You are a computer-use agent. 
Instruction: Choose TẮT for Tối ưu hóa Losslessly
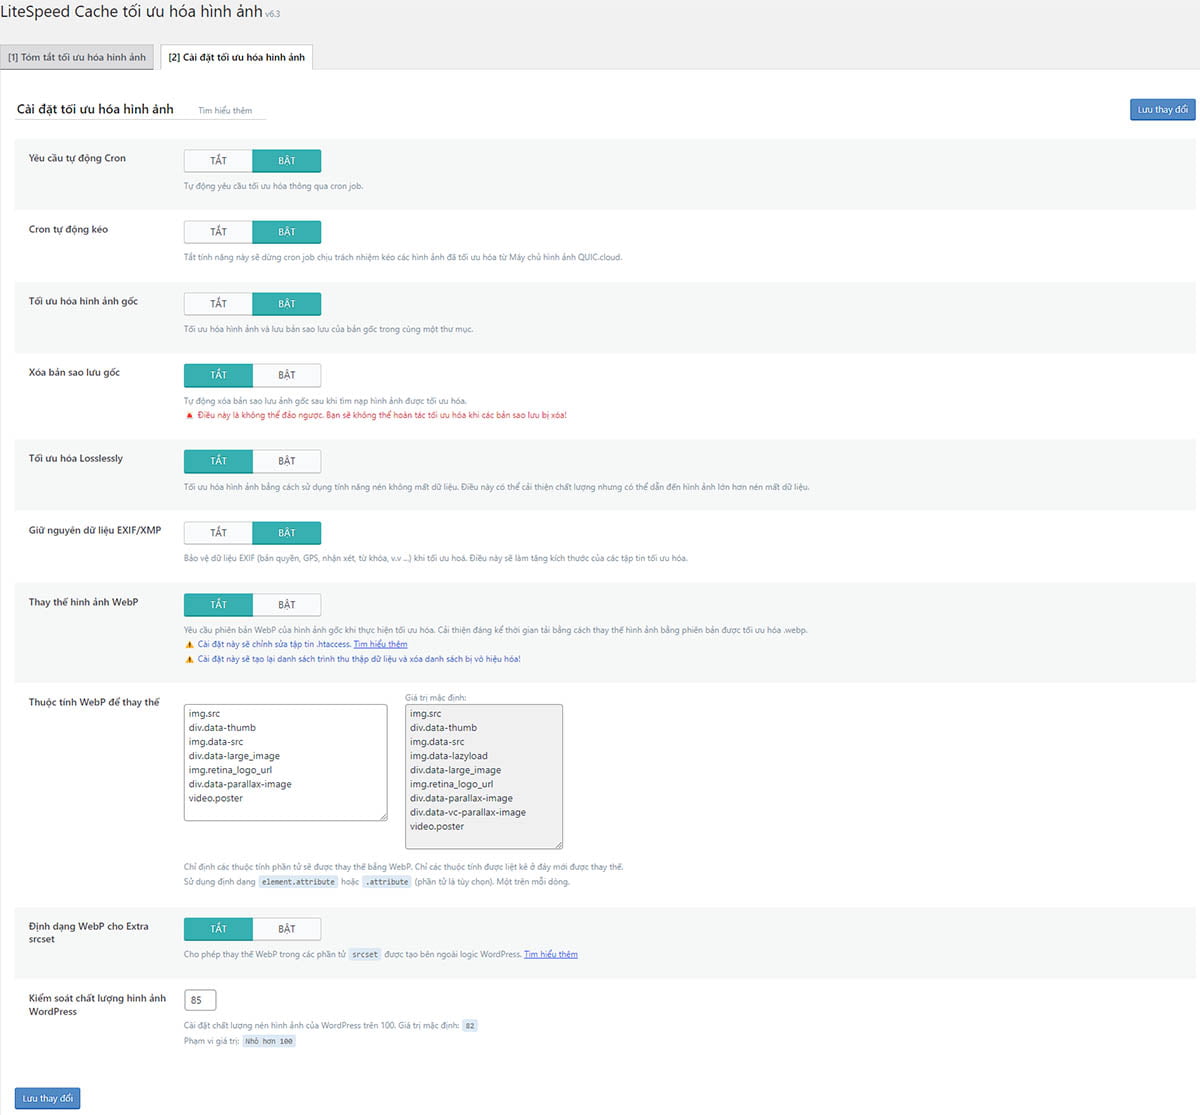pyautogui.click(x=218, y=461)
